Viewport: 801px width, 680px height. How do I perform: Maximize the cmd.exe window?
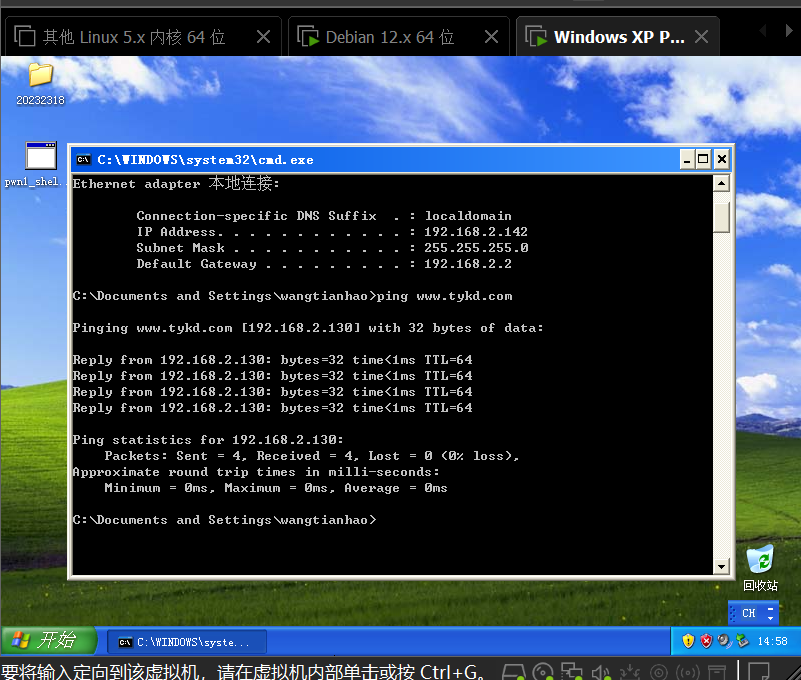coord(703,160)
